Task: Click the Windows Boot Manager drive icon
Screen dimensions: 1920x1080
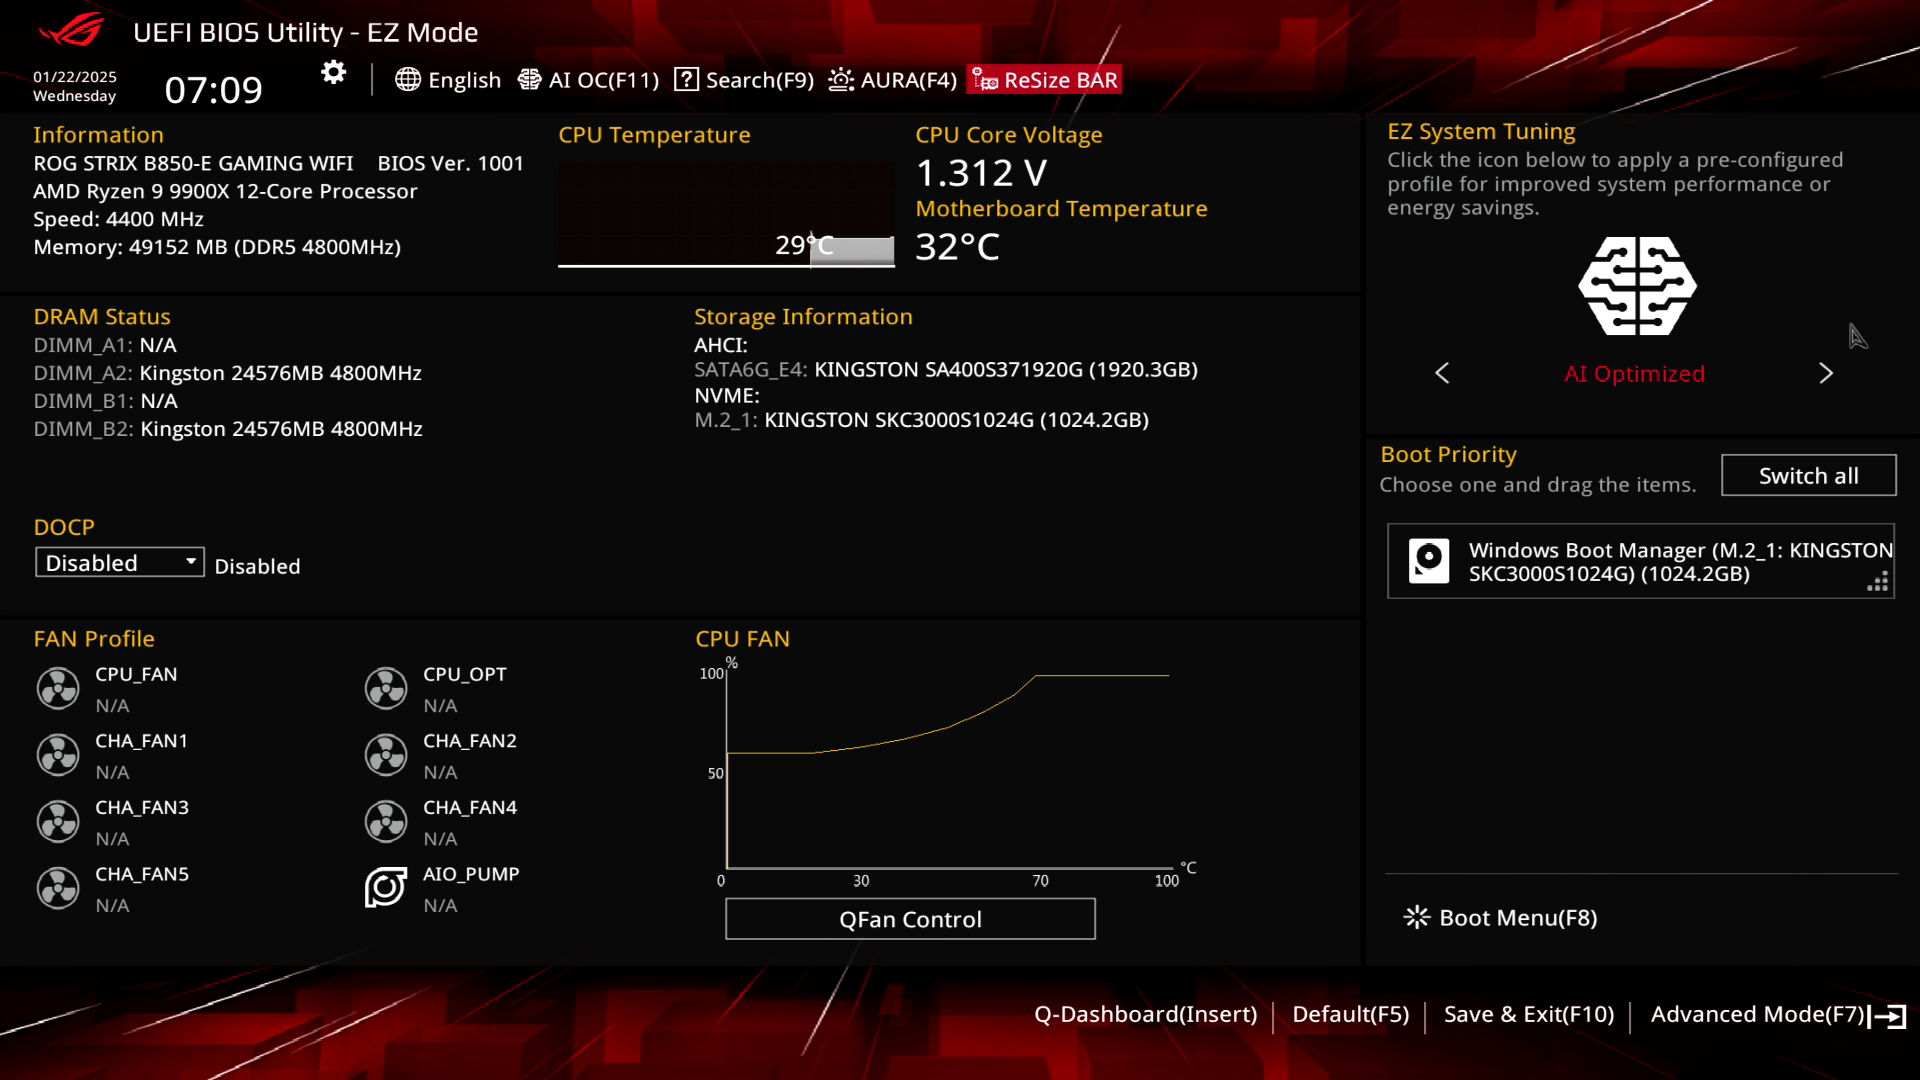Action: pos(1429,561)
